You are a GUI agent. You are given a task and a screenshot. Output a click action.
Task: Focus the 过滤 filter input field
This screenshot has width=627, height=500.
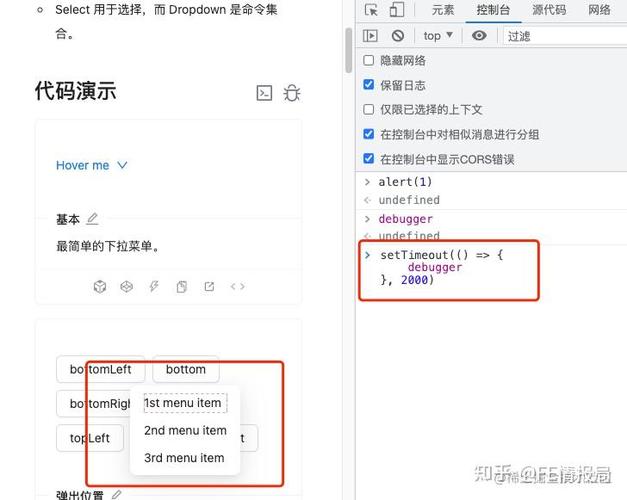565,36
